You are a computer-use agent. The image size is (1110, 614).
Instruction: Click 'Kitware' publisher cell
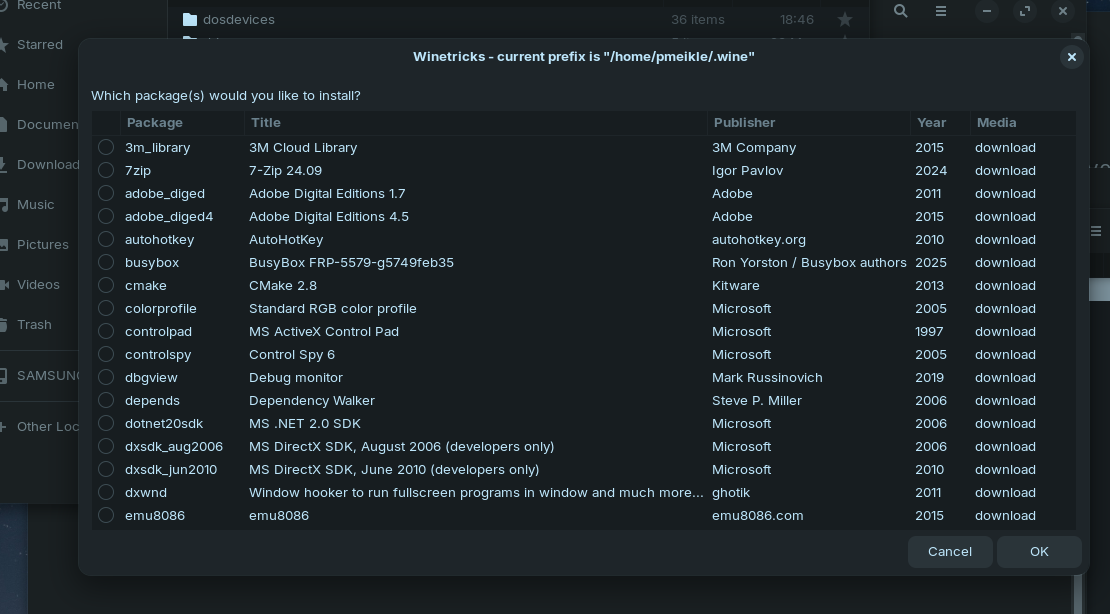pos(736,285)
